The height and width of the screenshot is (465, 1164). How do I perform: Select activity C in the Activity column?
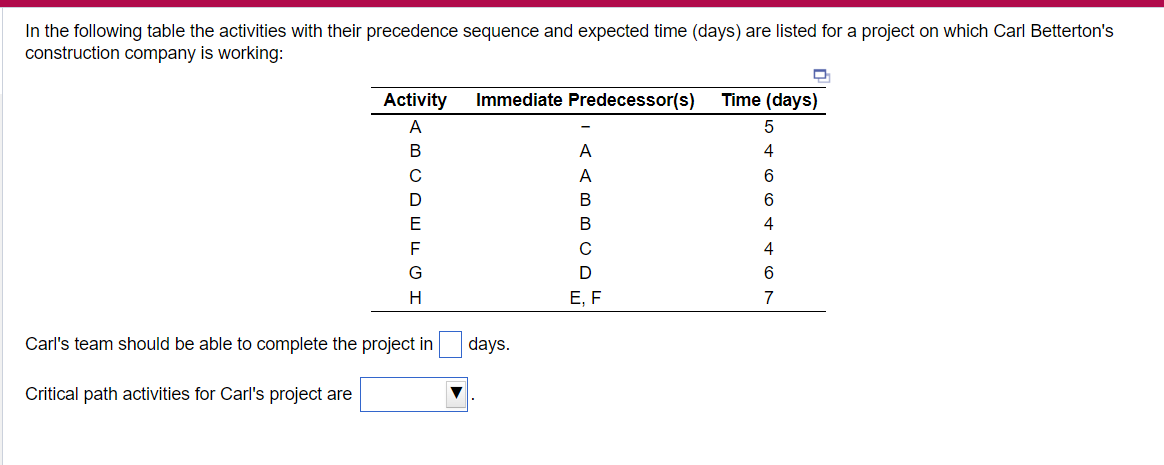[x=415, y=176]
